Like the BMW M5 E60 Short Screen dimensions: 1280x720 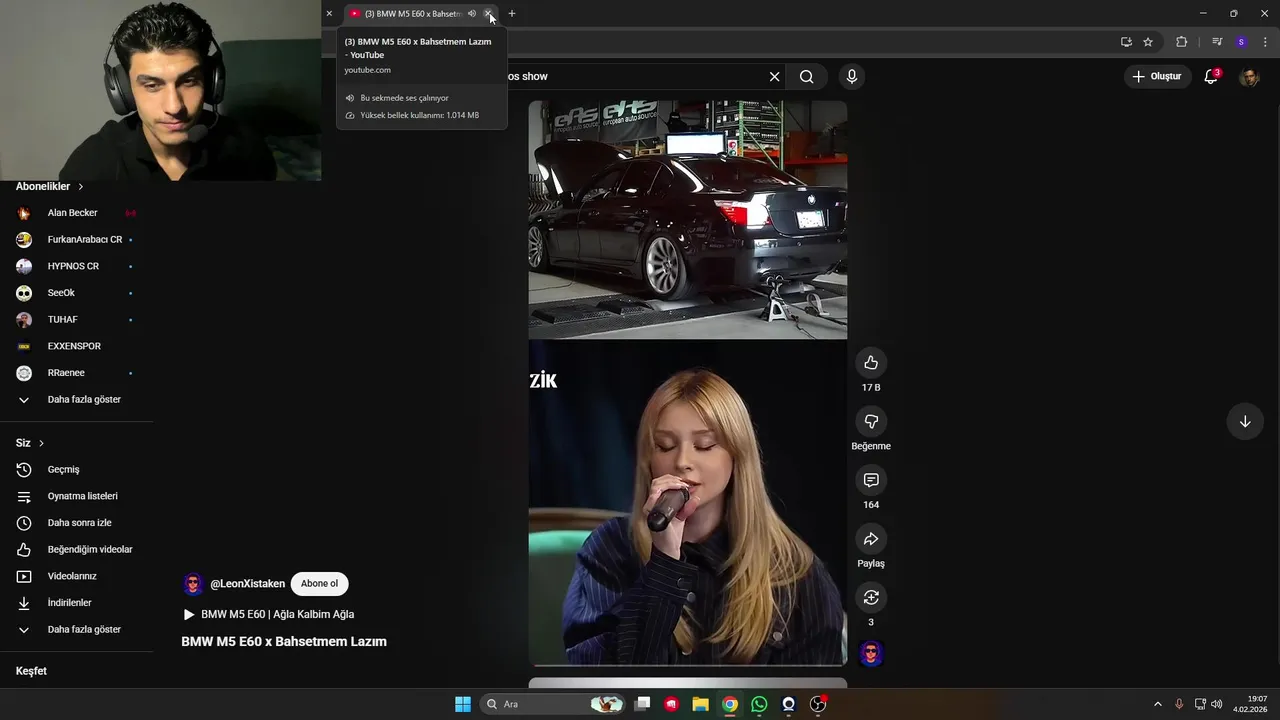pyautogui.click(x=871, y=363)
